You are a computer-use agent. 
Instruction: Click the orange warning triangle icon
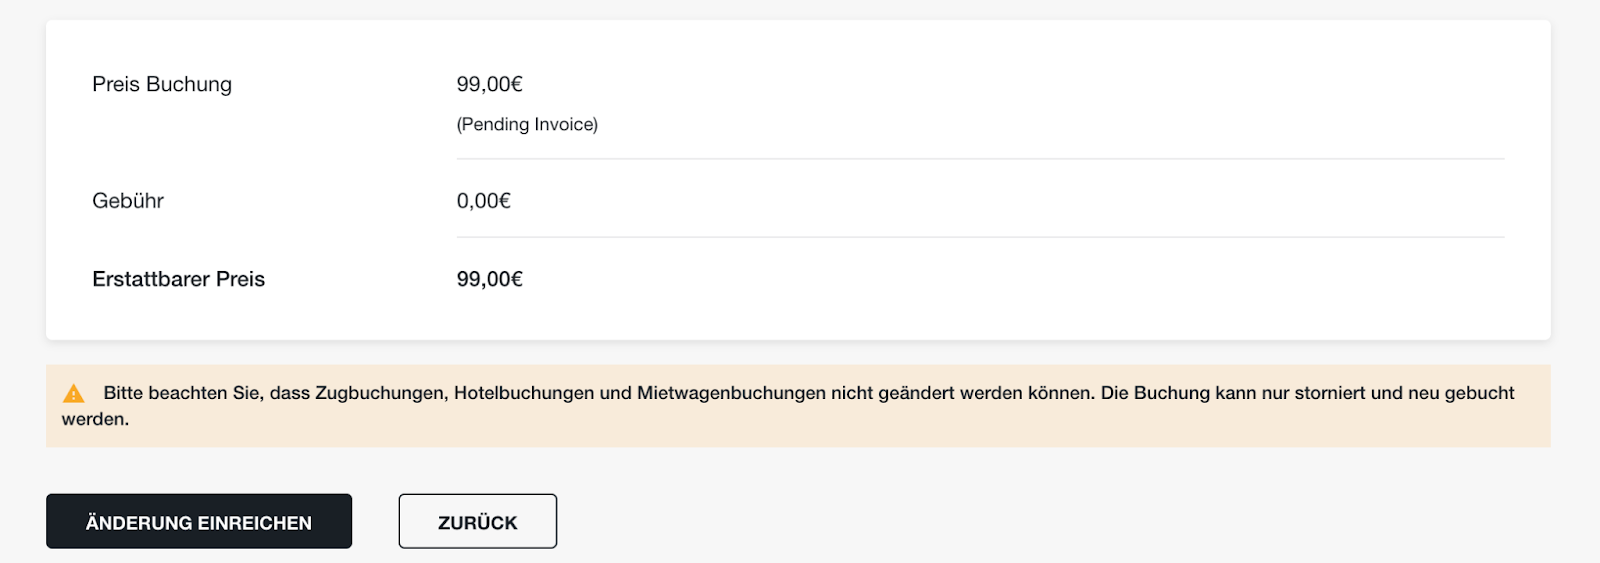click(74, 394)
